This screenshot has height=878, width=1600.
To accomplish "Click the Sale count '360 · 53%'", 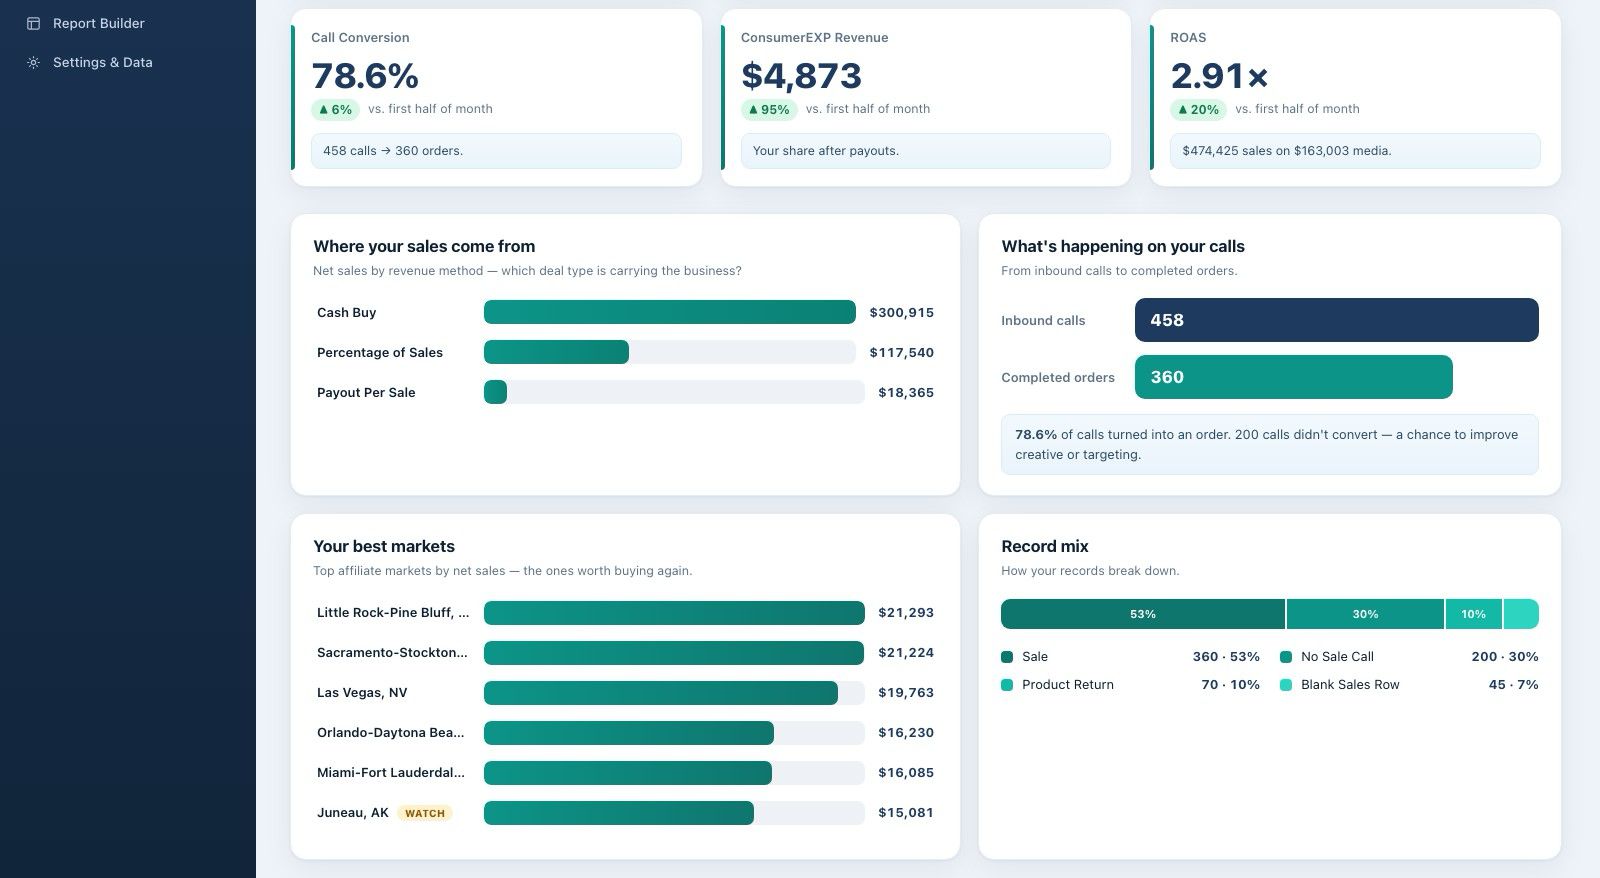I will click(1226, 657).
